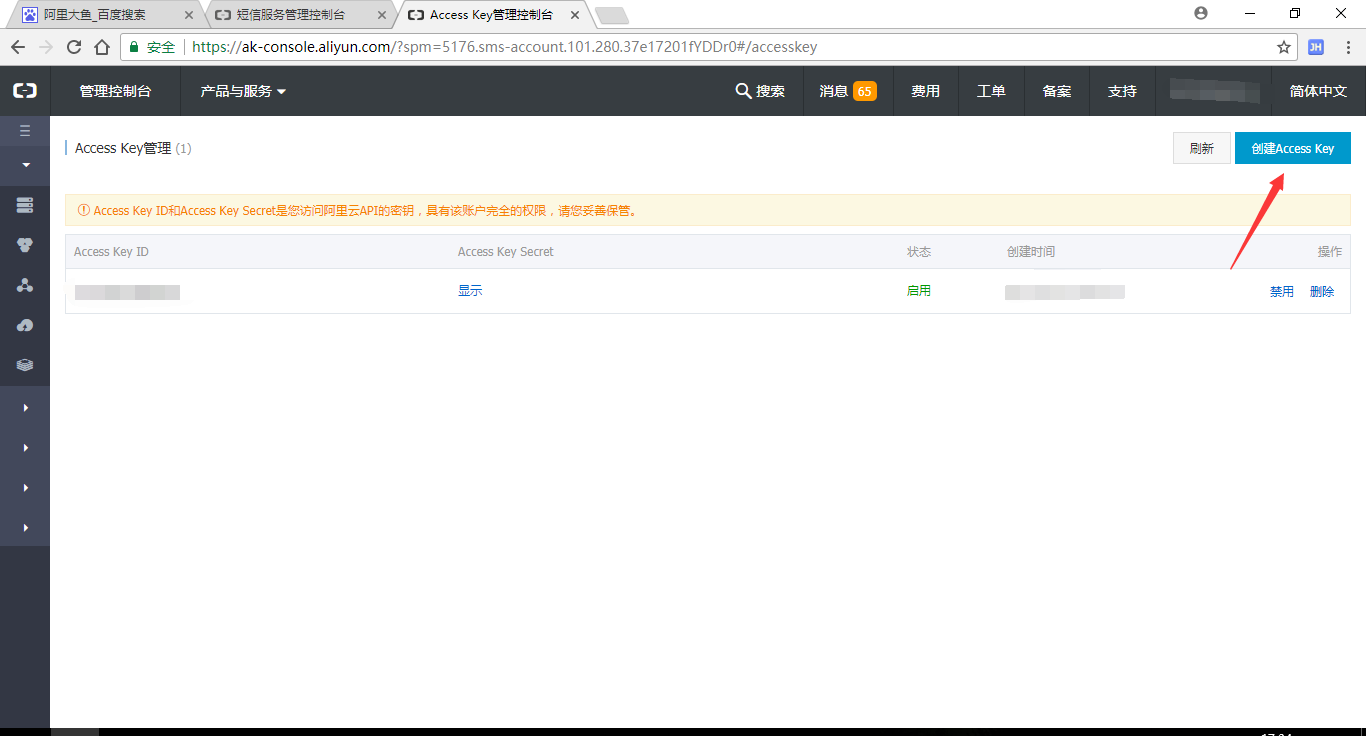The image size is (1366, 736).
Task: Toggle the sidebar hamburger menu icon
Action: tap(25, 131)
